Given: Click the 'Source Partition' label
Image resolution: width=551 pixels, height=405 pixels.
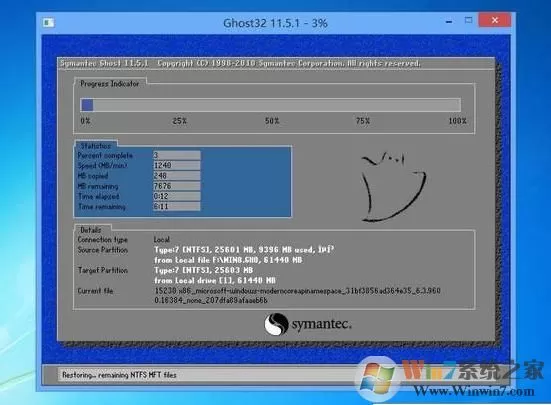Looking at the screenshot, I should coord(103,250).
